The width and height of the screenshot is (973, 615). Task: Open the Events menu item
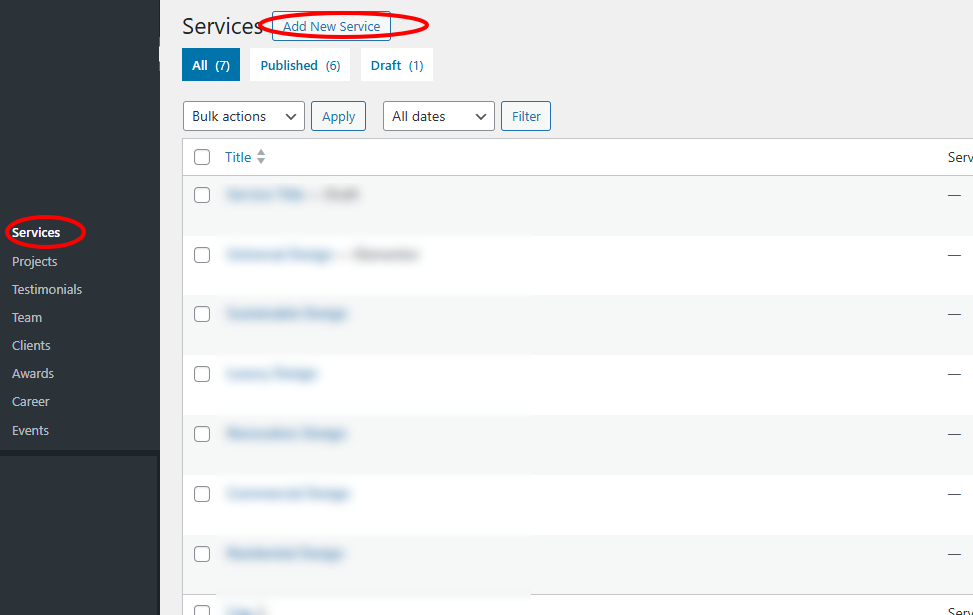point(30,430)
